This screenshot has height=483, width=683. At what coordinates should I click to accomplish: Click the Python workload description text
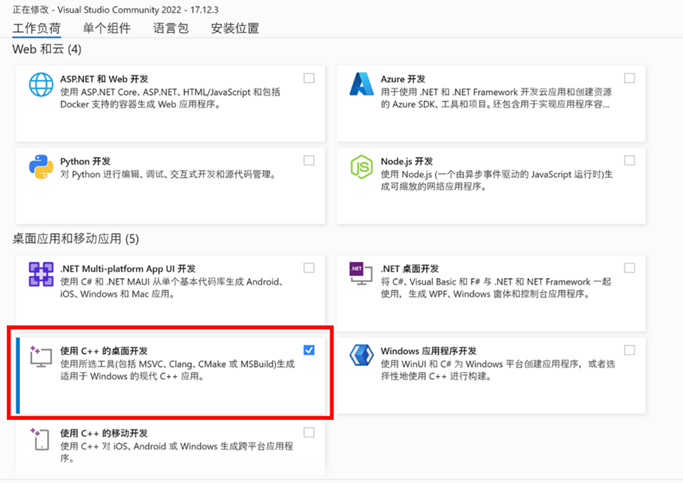[x=168, y=174]
